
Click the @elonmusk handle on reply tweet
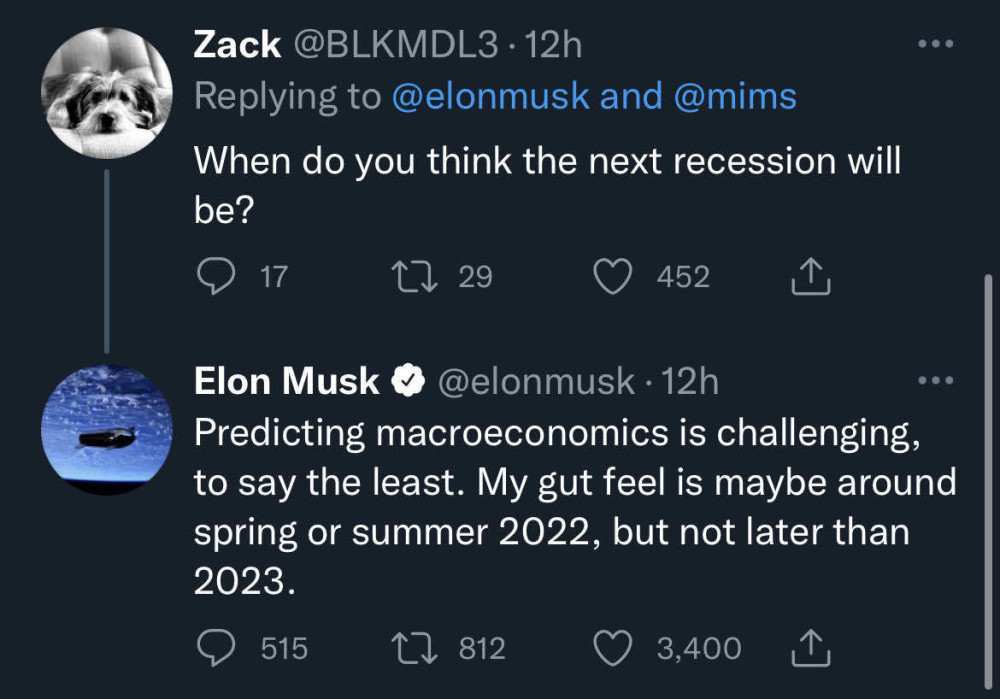(x=536, y=382)
